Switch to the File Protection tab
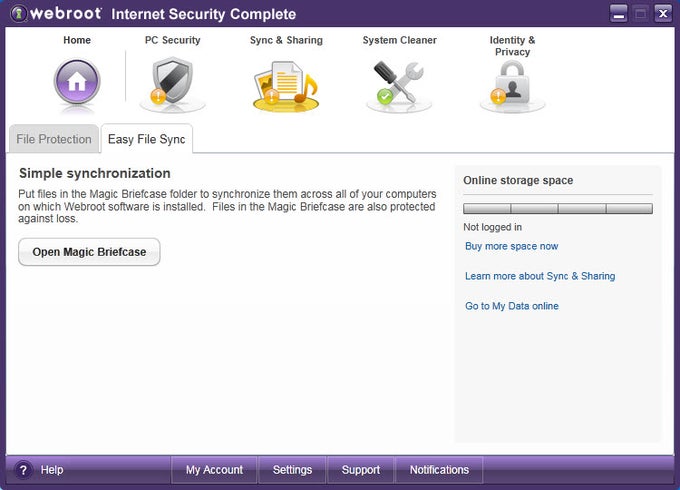 point(54,139)
